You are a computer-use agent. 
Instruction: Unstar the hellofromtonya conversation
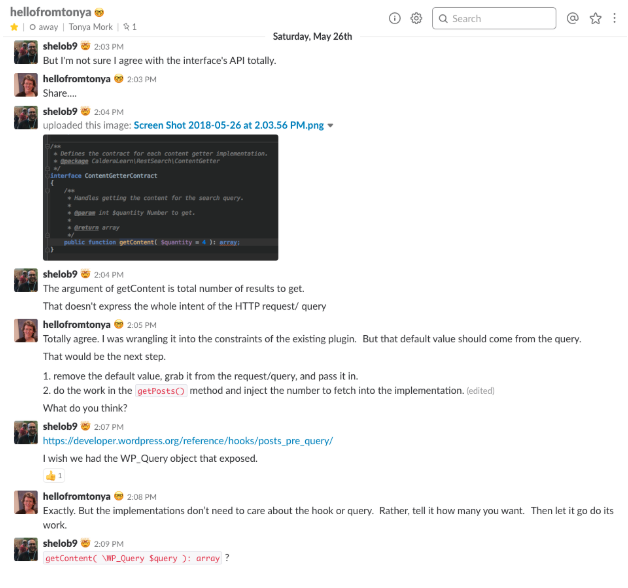(14, 27)
